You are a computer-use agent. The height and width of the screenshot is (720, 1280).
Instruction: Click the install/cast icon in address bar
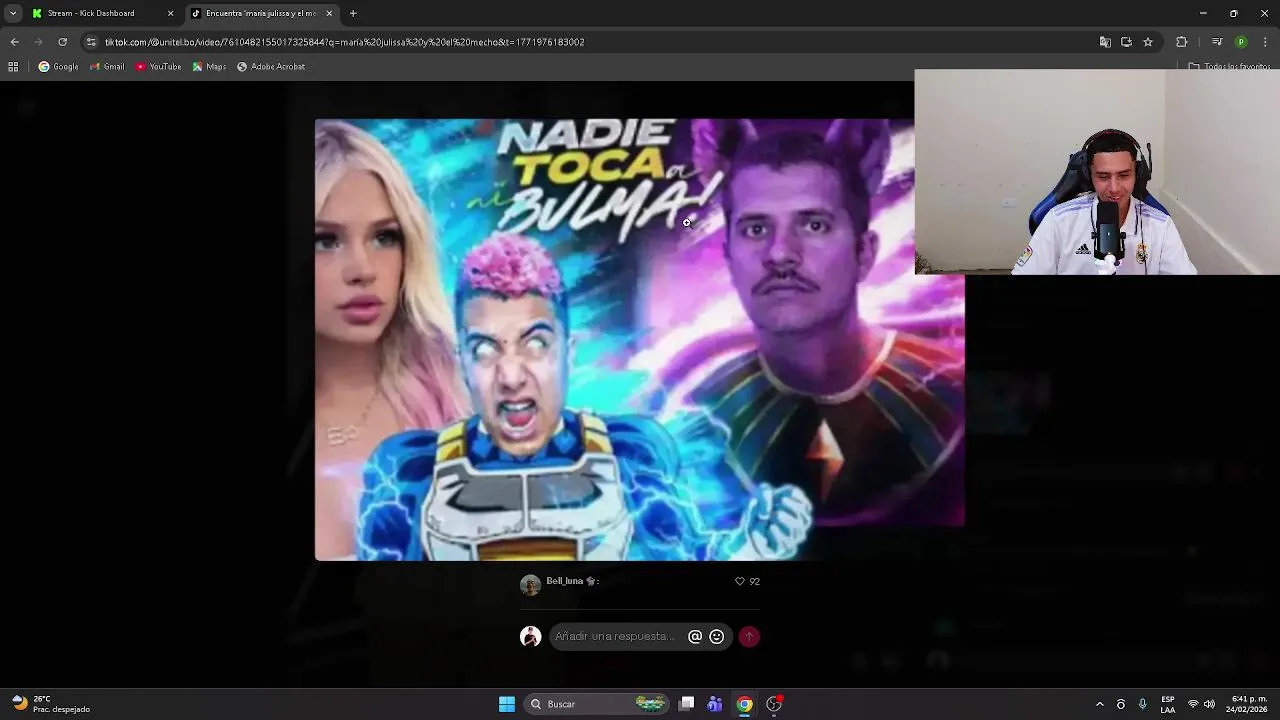point(1126,42)
